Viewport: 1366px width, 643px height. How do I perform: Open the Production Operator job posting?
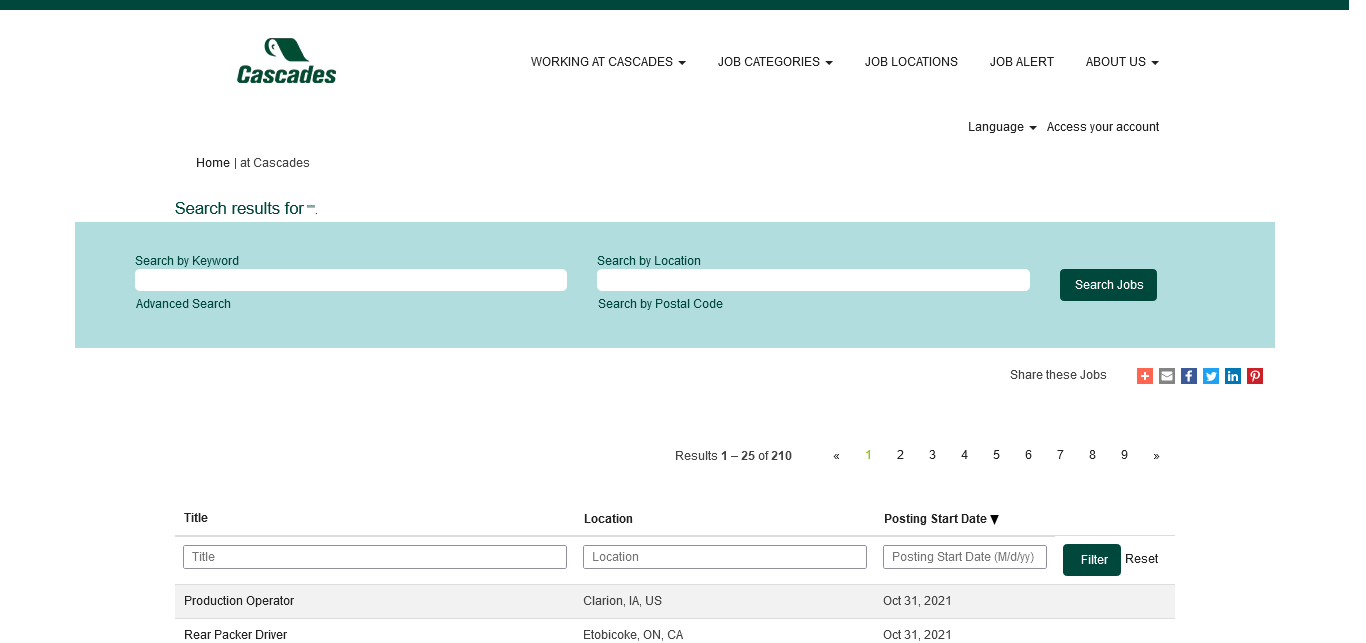pyautogui.click(x=239, y=601)
